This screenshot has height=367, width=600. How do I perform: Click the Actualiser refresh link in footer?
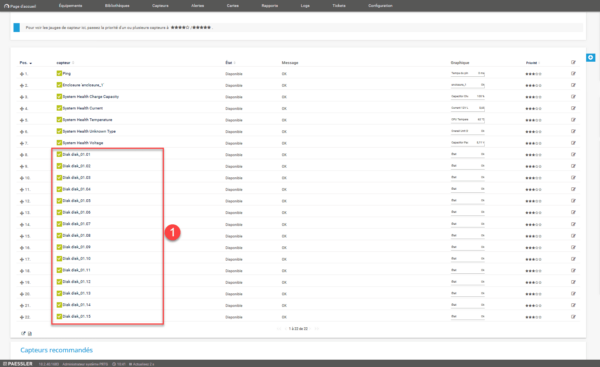click(142, 364)
